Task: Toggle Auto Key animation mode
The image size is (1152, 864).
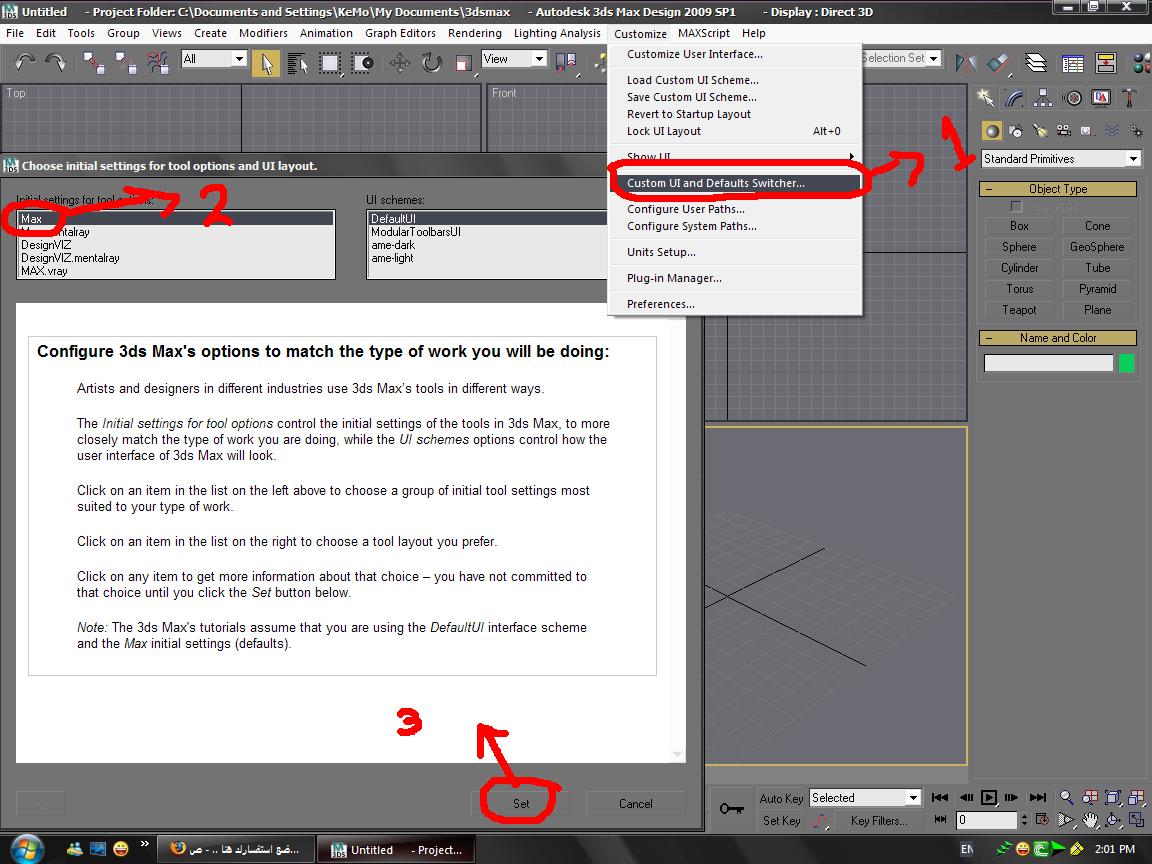Action: click(x=781, y=799)
